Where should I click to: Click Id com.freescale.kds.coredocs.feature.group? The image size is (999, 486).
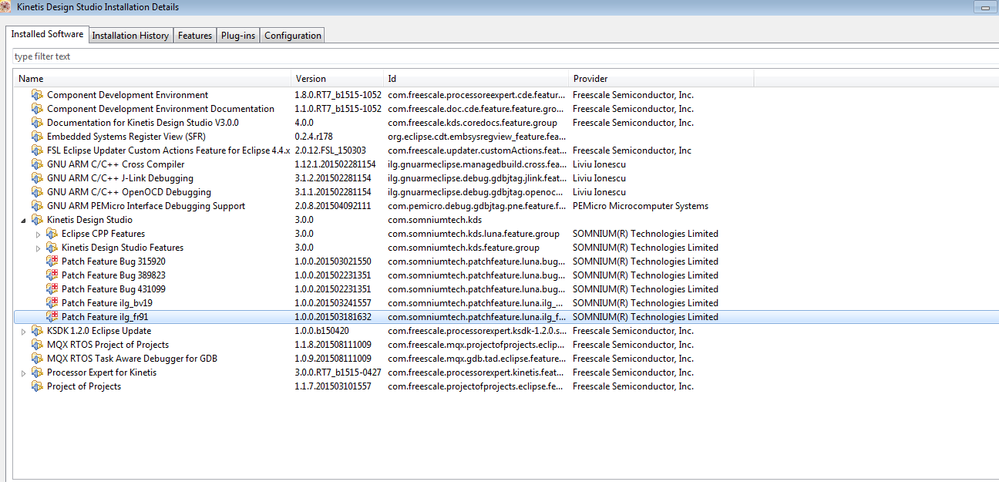[473, 123]
